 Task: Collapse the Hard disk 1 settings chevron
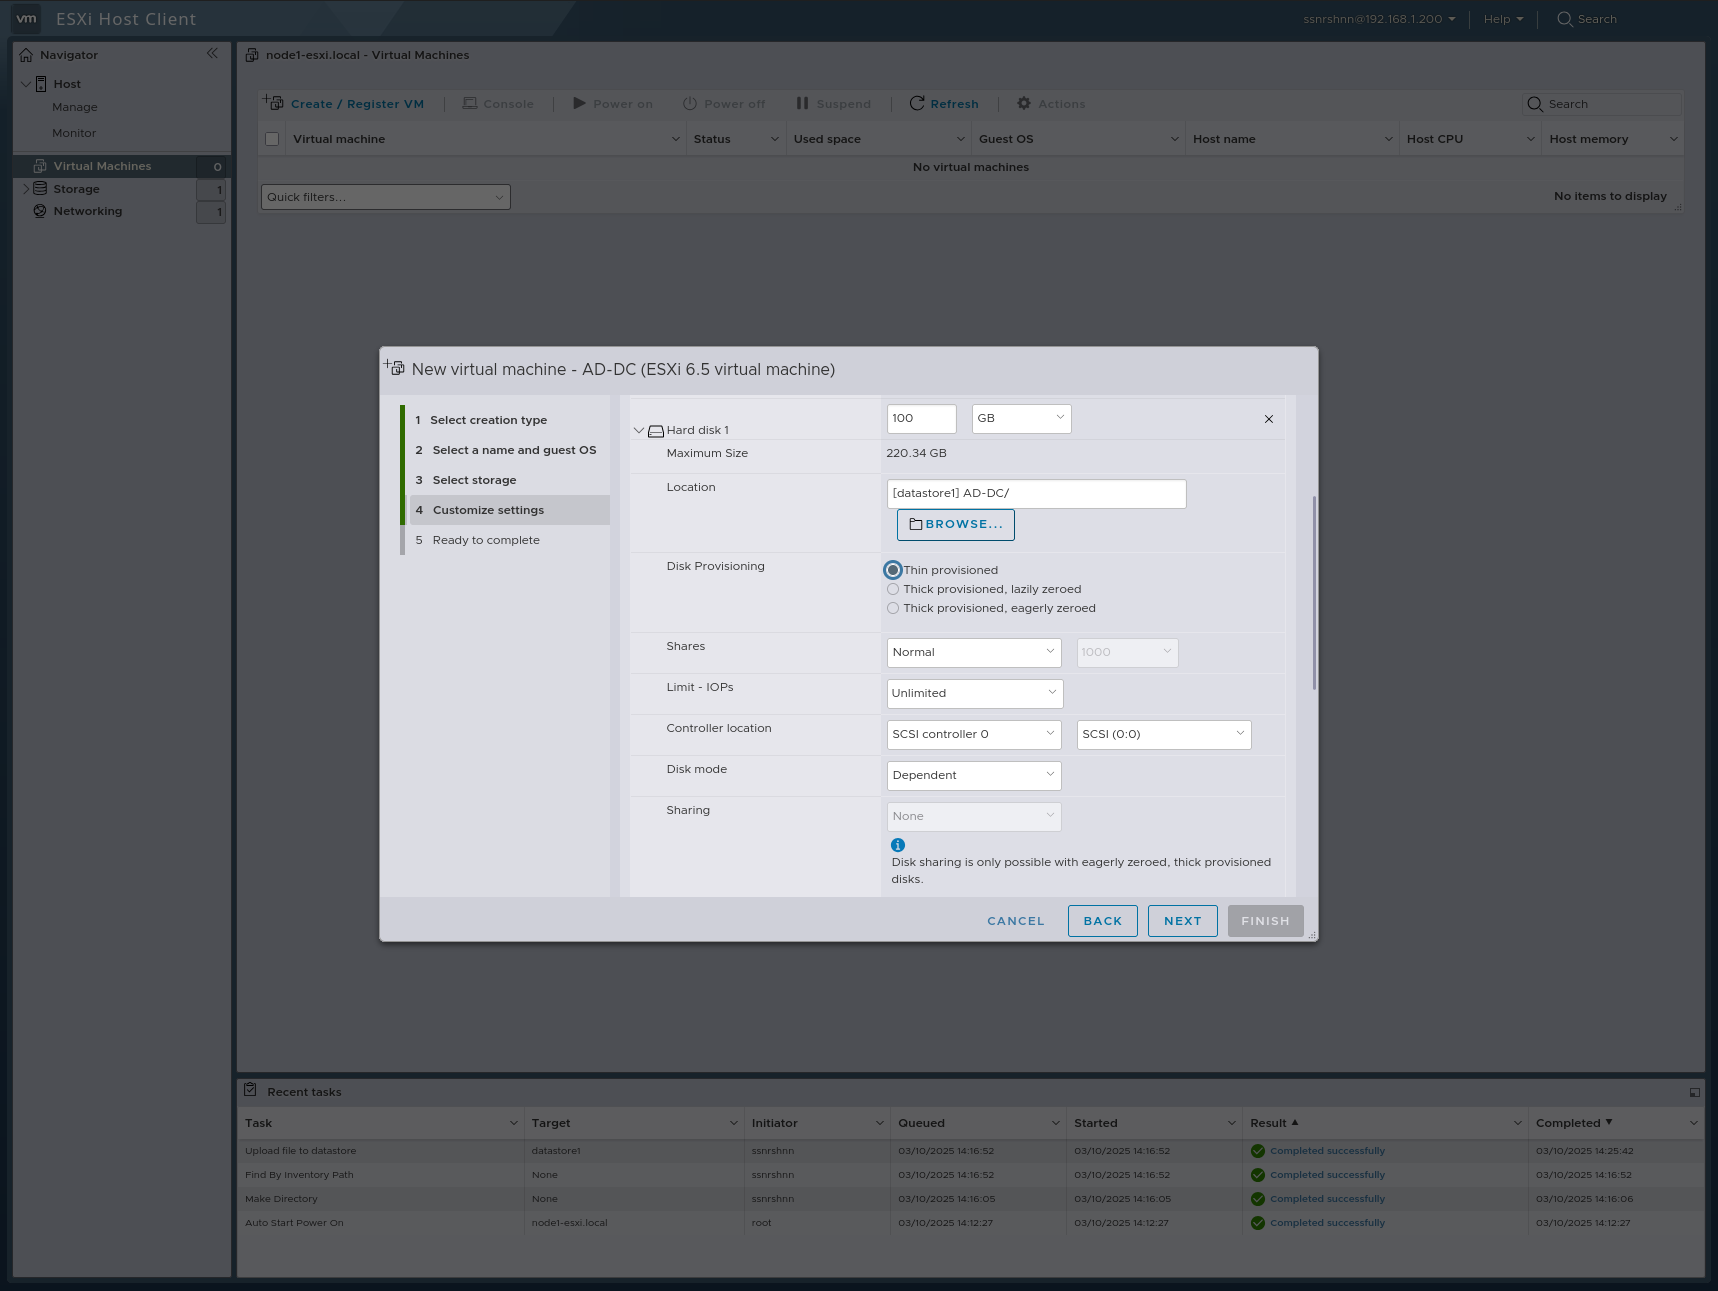tap(639, 430)
